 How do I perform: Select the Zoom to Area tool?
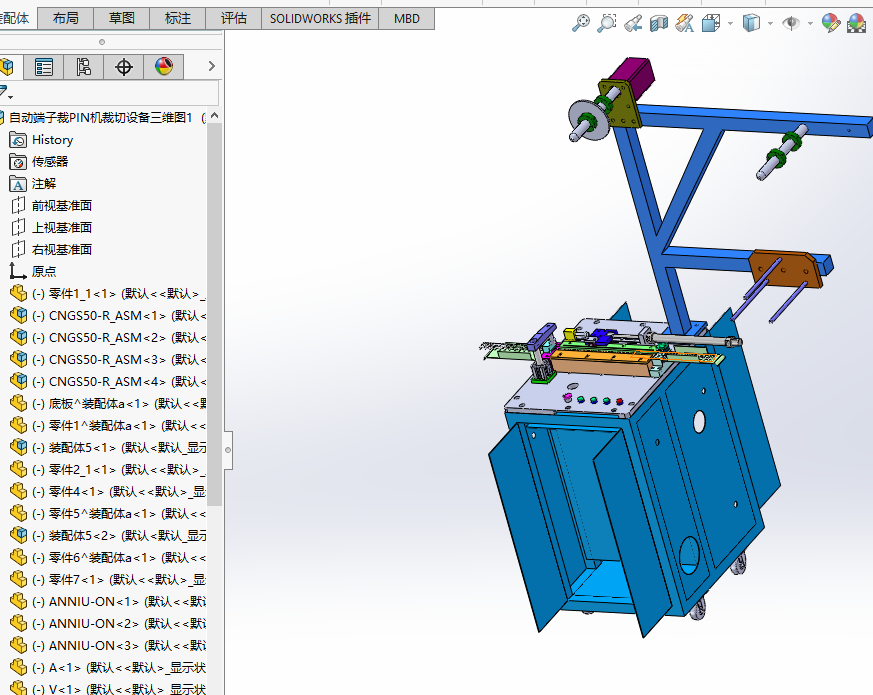(607, 23)
